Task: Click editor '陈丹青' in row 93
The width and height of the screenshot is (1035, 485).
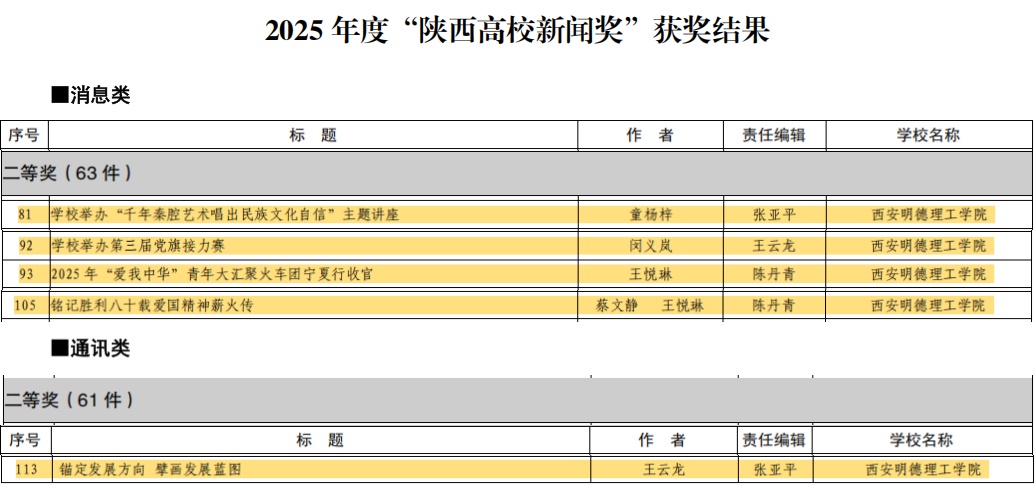Action: tap(773, 275)
